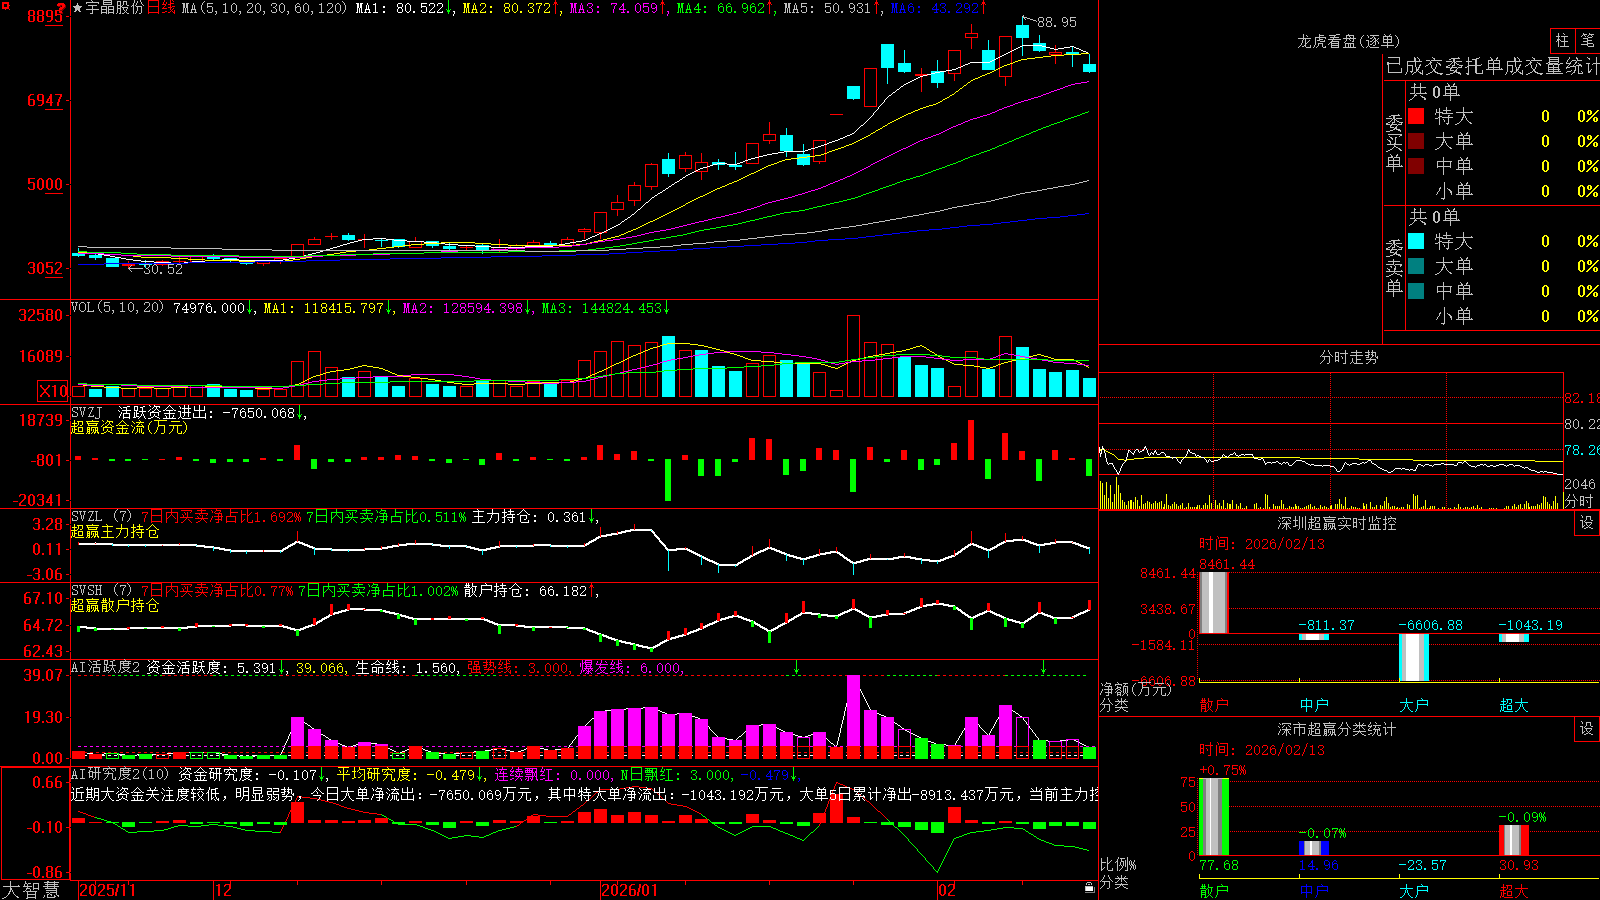
Task: Click the lock icon on the date axis
Action: [x=1089, y=887]
